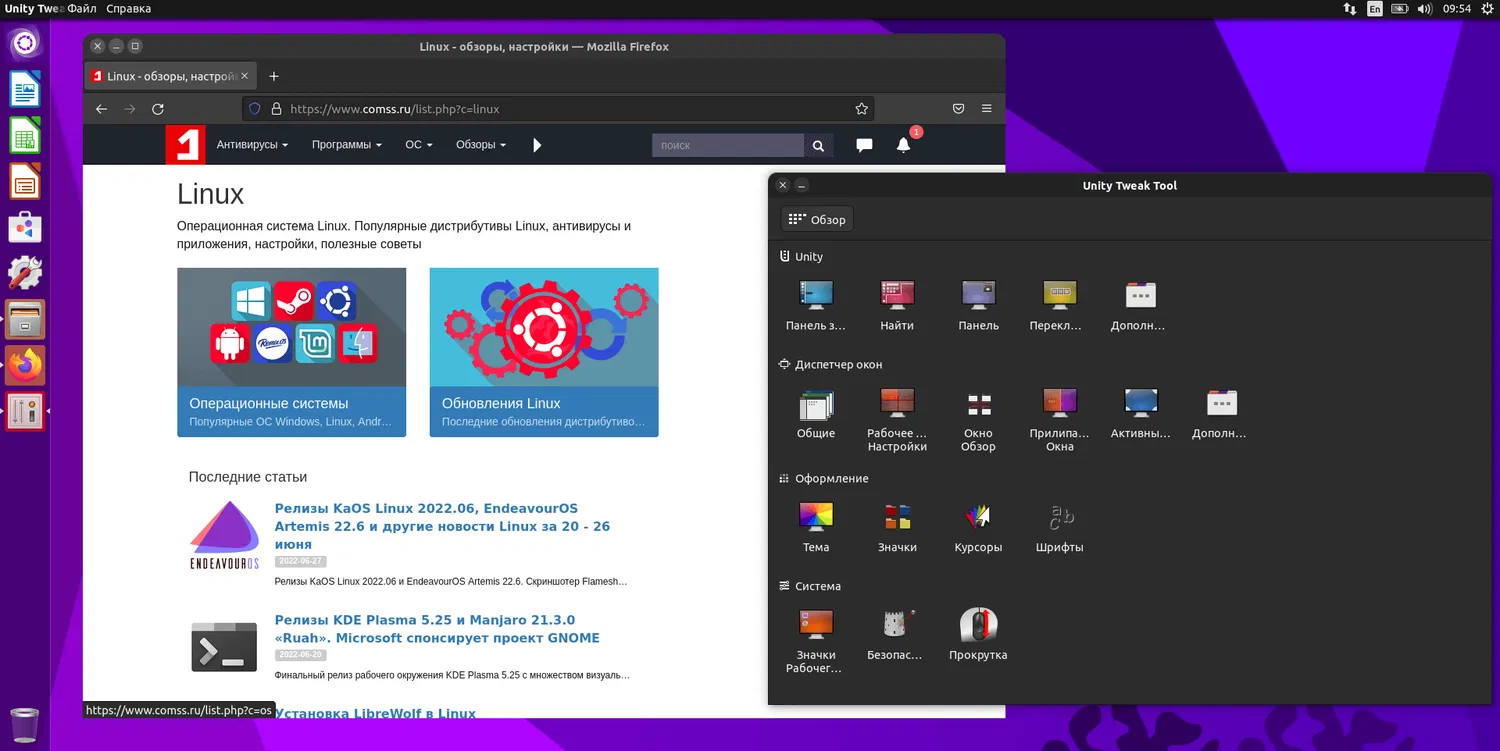Bookmark this page with the star icon
Image resolution: width=1500 pixels, height=751 pixels.
(861, 109)
